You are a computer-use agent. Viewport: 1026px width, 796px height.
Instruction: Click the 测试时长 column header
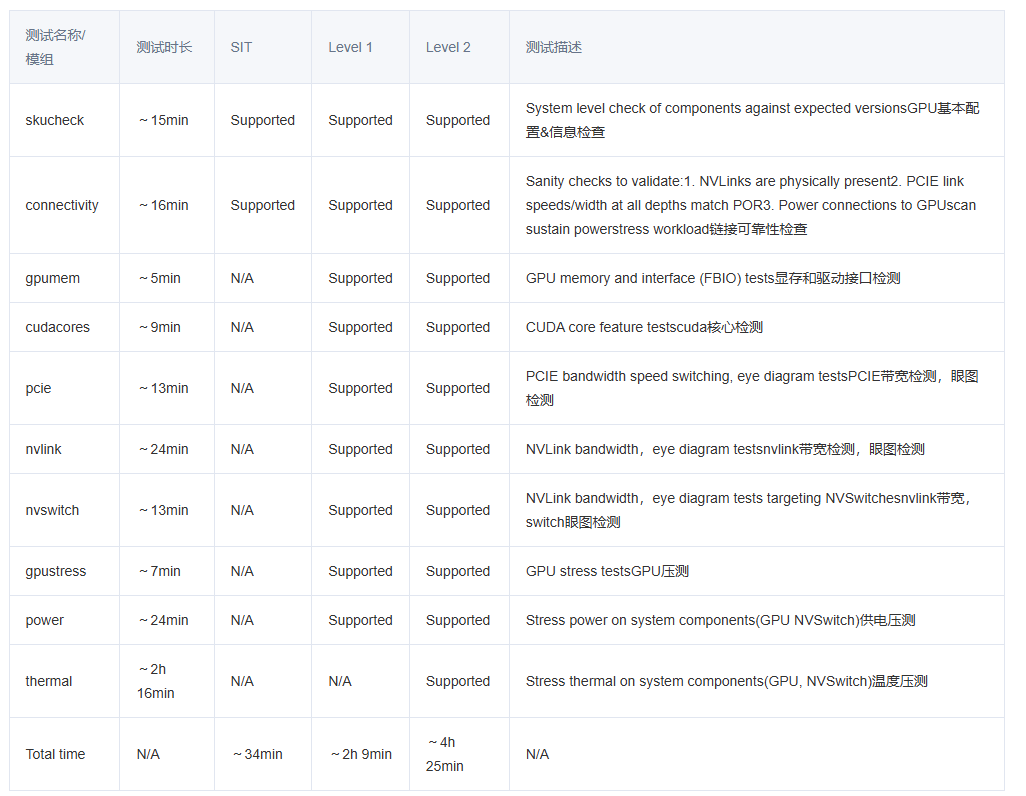point(164,47)
